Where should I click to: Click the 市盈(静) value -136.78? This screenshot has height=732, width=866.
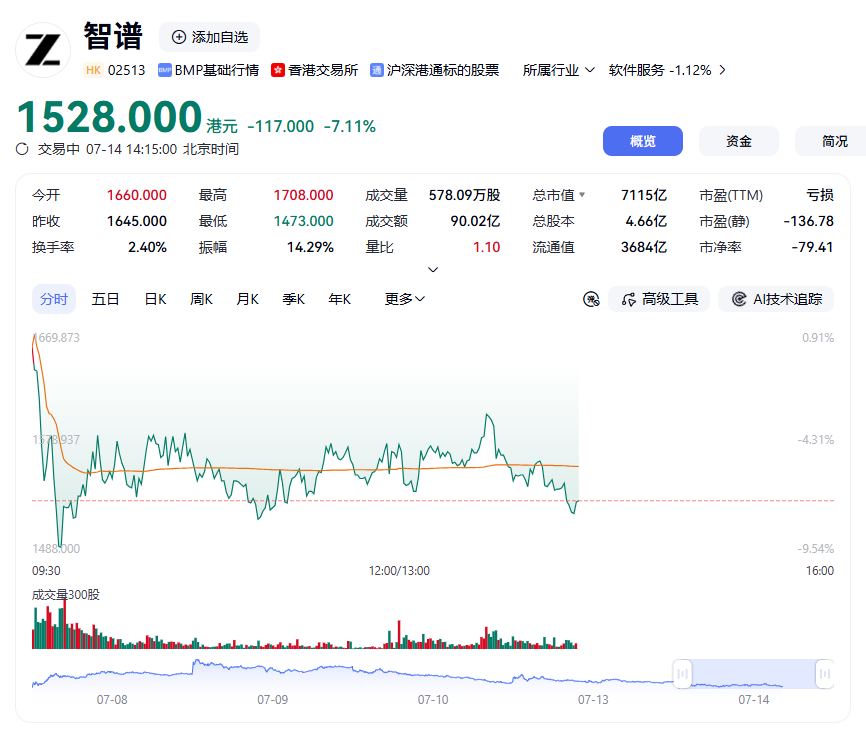click(x=809, y=221)
